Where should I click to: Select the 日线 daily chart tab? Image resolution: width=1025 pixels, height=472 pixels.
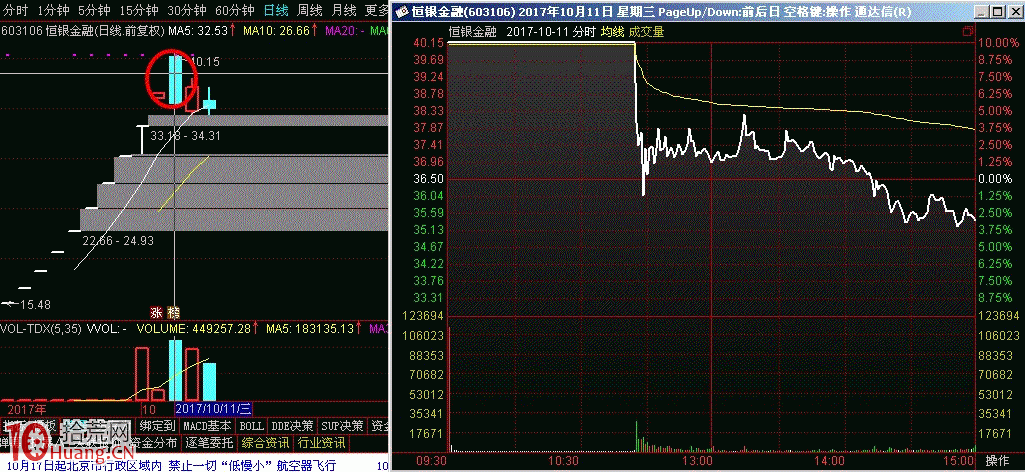[x=277, y=10]
